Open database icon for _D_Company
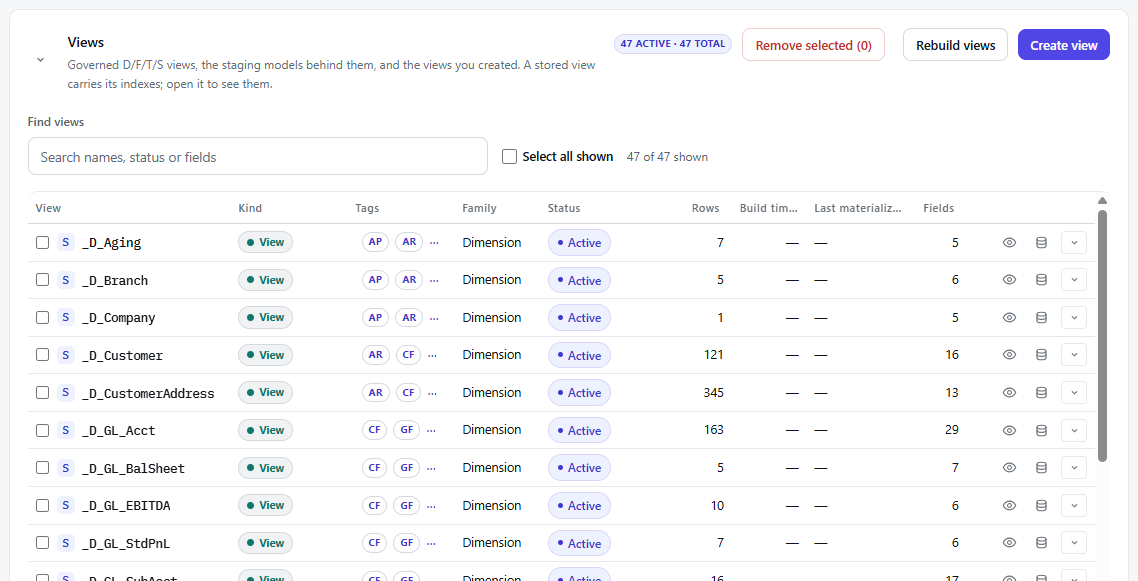The image size is (1138, 581). click(x=1041, y=317)
